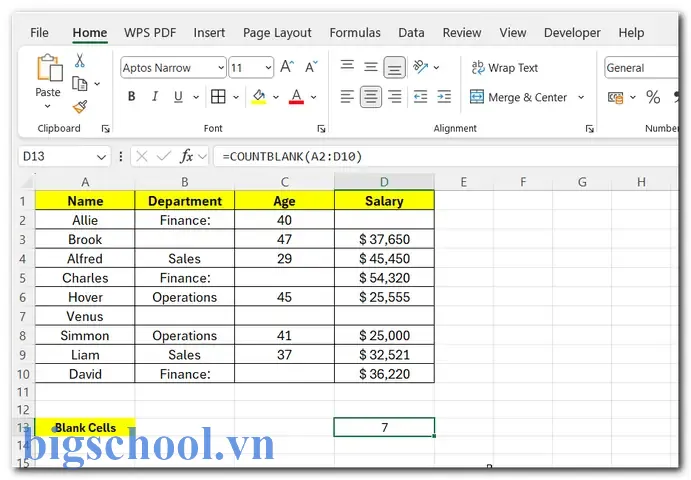Click the Merge & Center button
Viewport: 691px width, 480px height.
pos(518,97)
